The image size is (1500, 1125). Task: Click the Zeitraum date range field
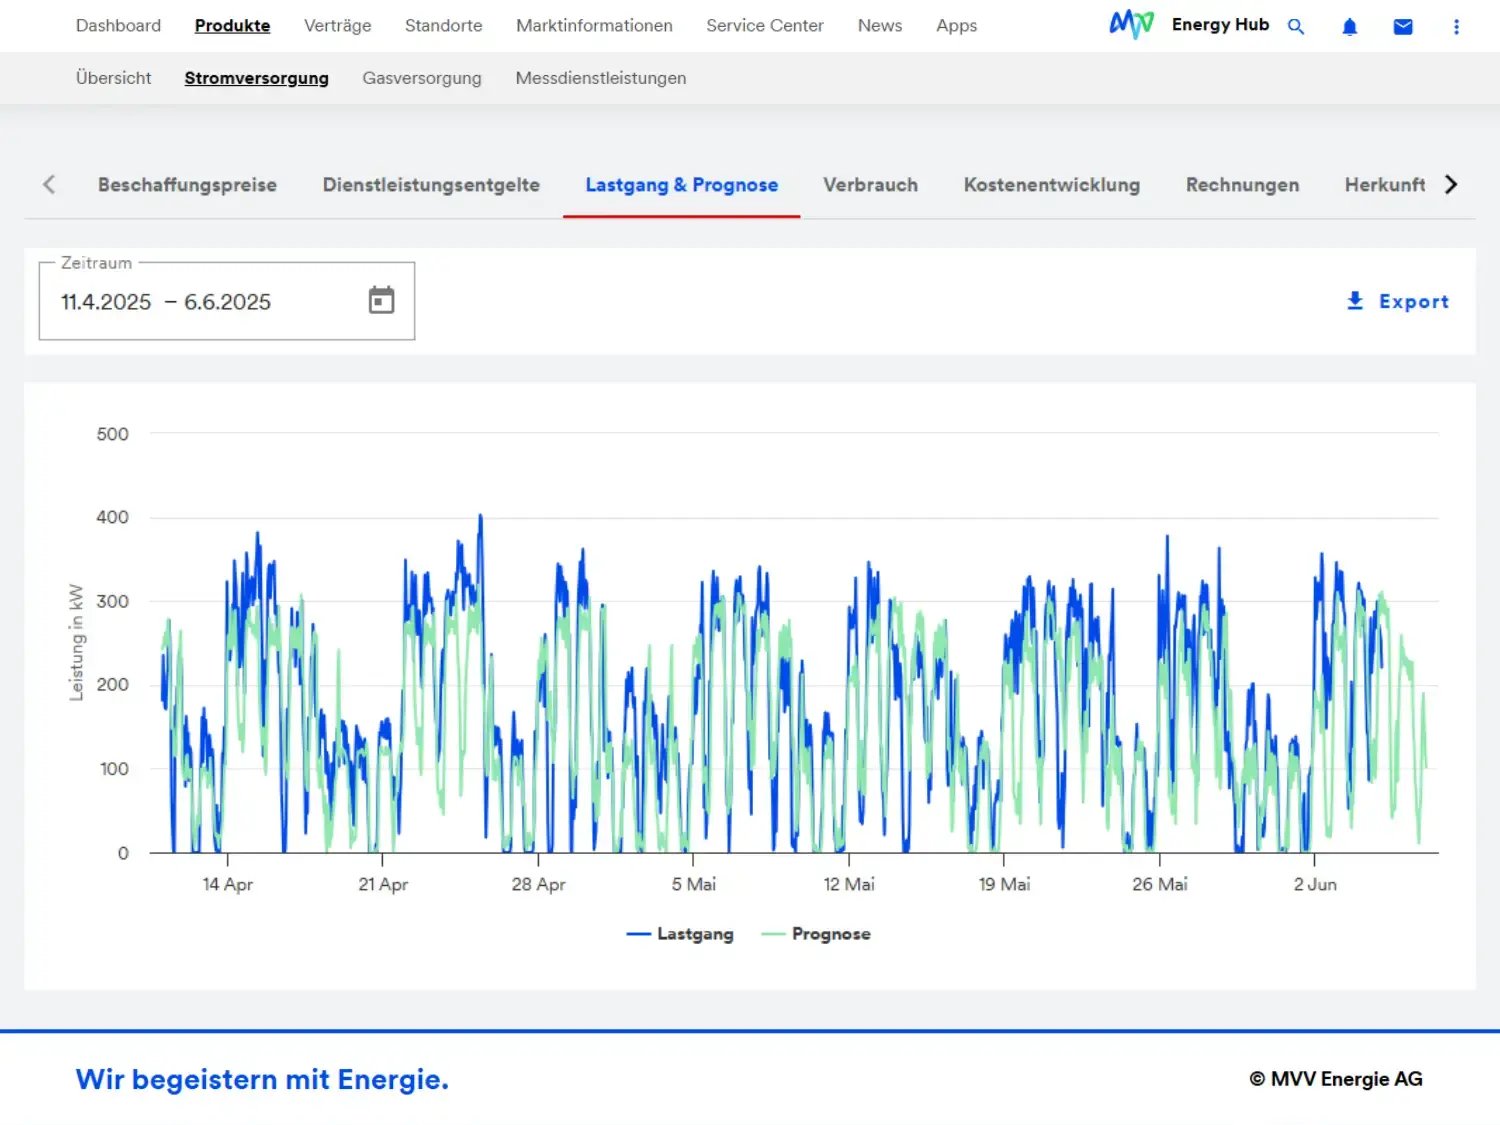(x=200, y=302)
